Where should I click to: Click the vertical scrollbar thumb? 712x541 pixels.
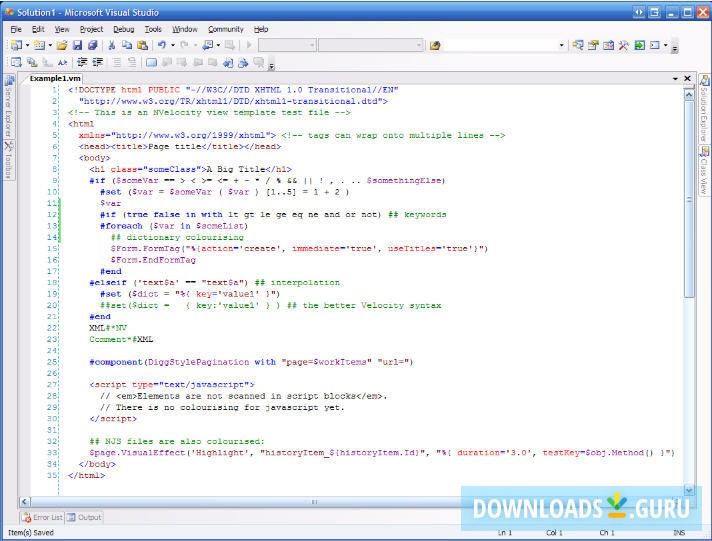(x=689, y=199)
